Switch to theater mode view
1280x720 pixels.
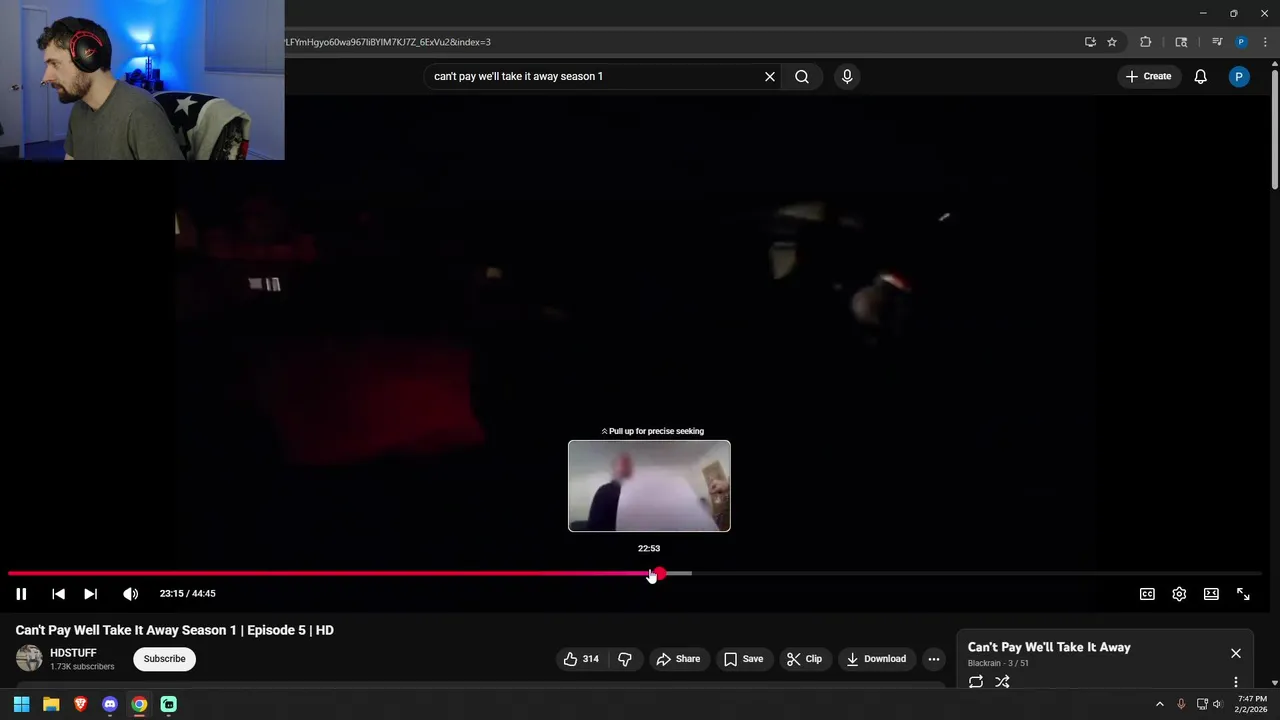click(x=1211, y=594)
